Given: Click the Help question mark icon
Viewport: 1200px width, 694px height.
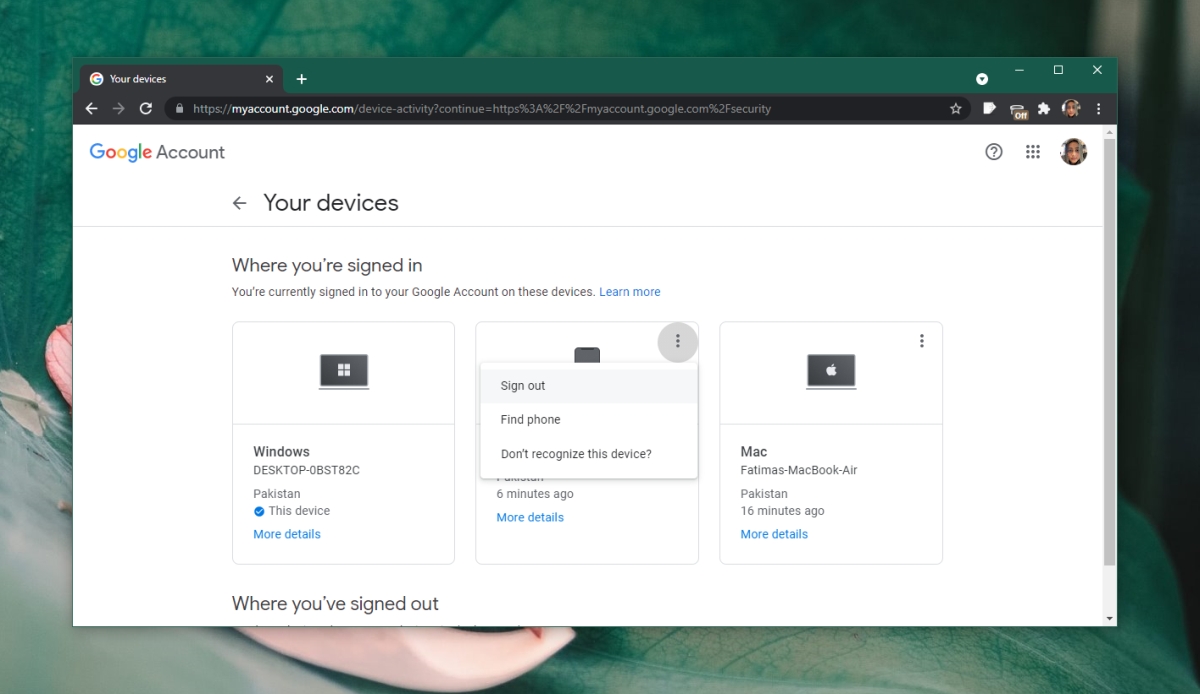Looking at the screenshot, I should pyautogui.click(x=993, y=151).
